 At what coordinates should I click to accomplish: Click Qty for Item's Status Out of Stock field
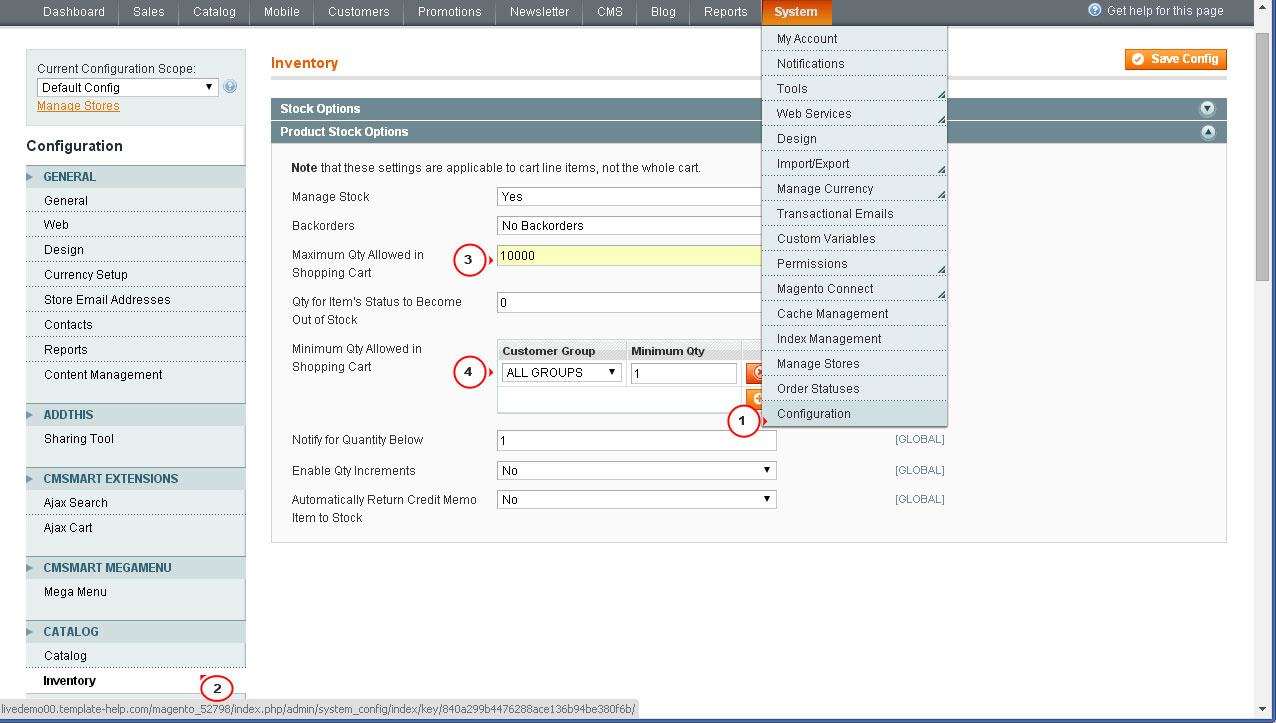(x=629, y=303)
